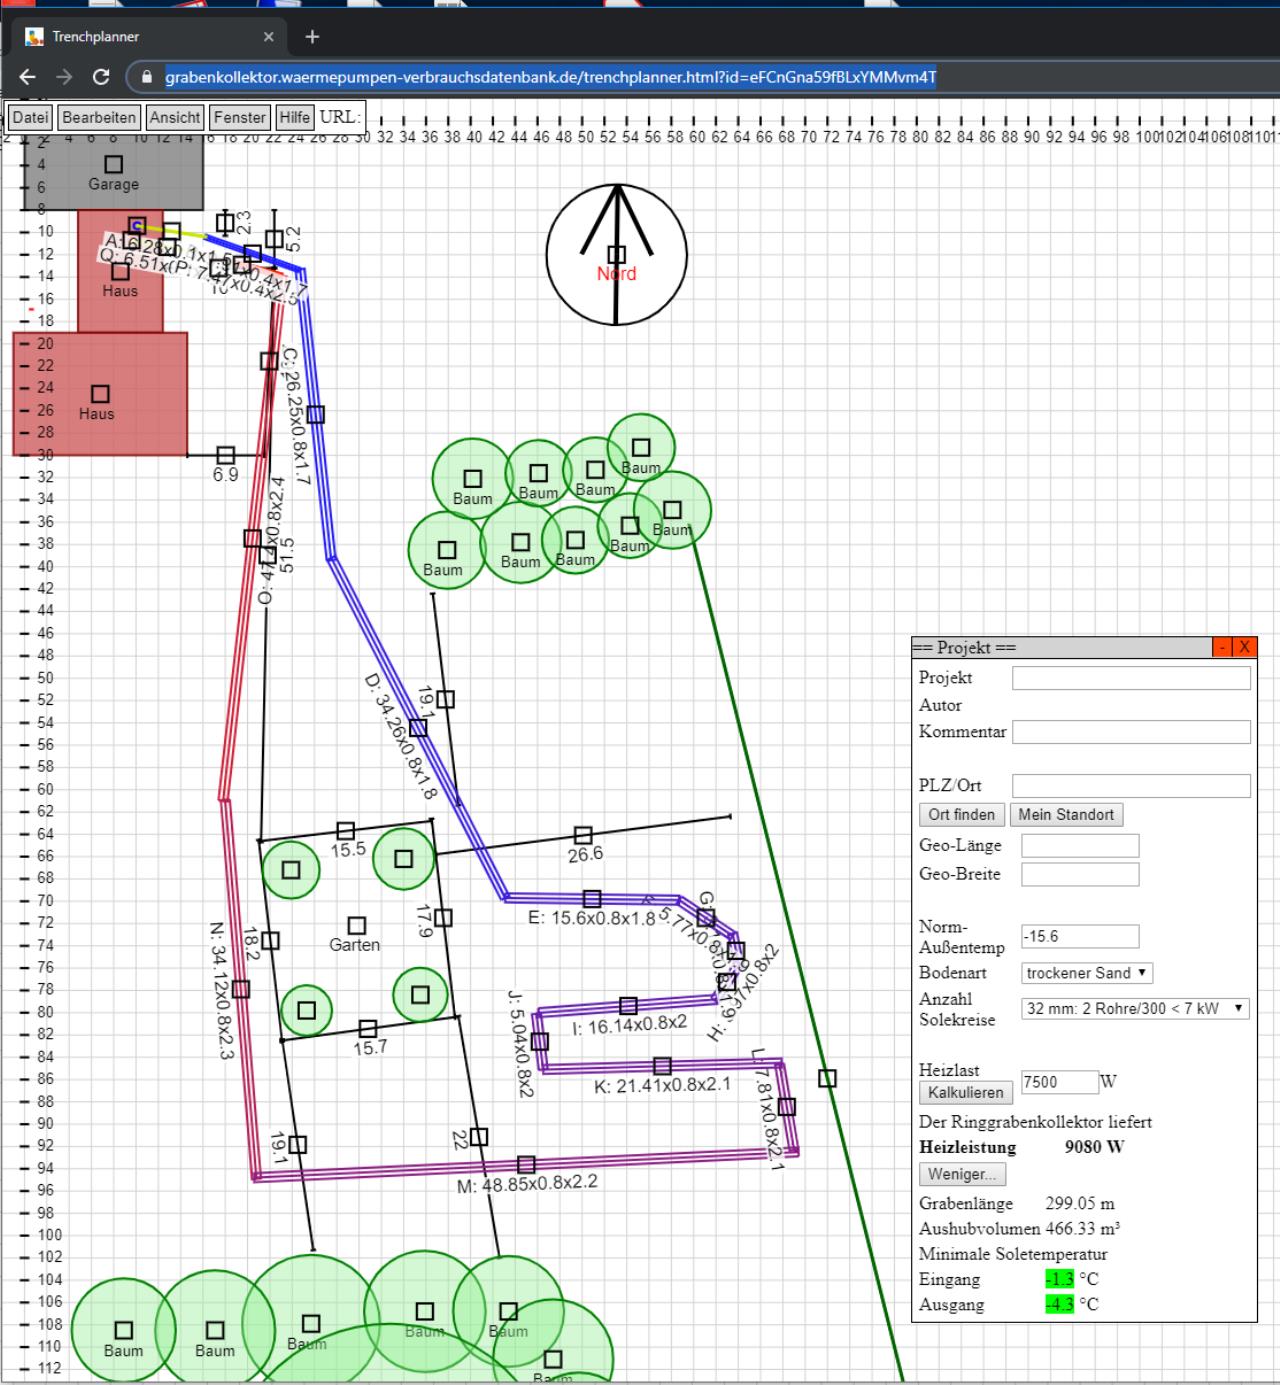Open a new browser tab
This screenshot has width=1280, height=1385.
click(x=312, y=37)
